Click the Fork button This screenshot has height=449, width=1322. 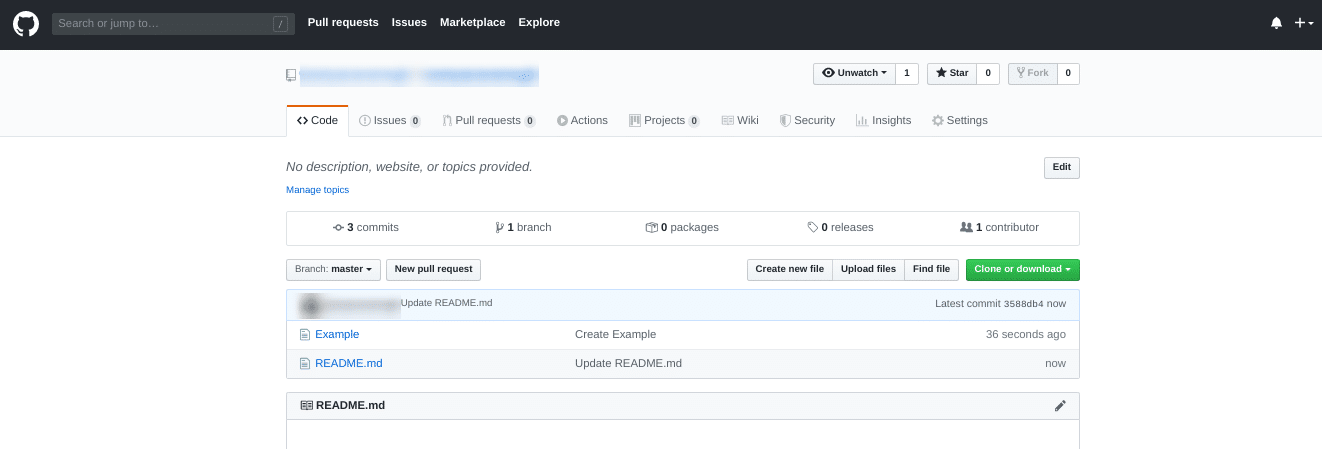(1031, 73)
